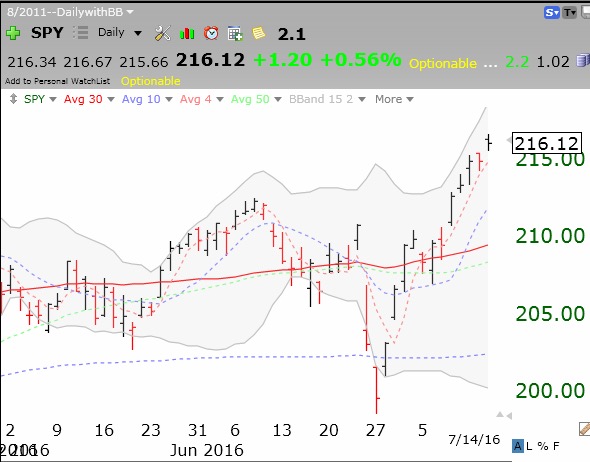This screenshot has height=462, width=590.
Task: Click the boxed 216.12 price marker on axis
Action: tap(547, 143)
